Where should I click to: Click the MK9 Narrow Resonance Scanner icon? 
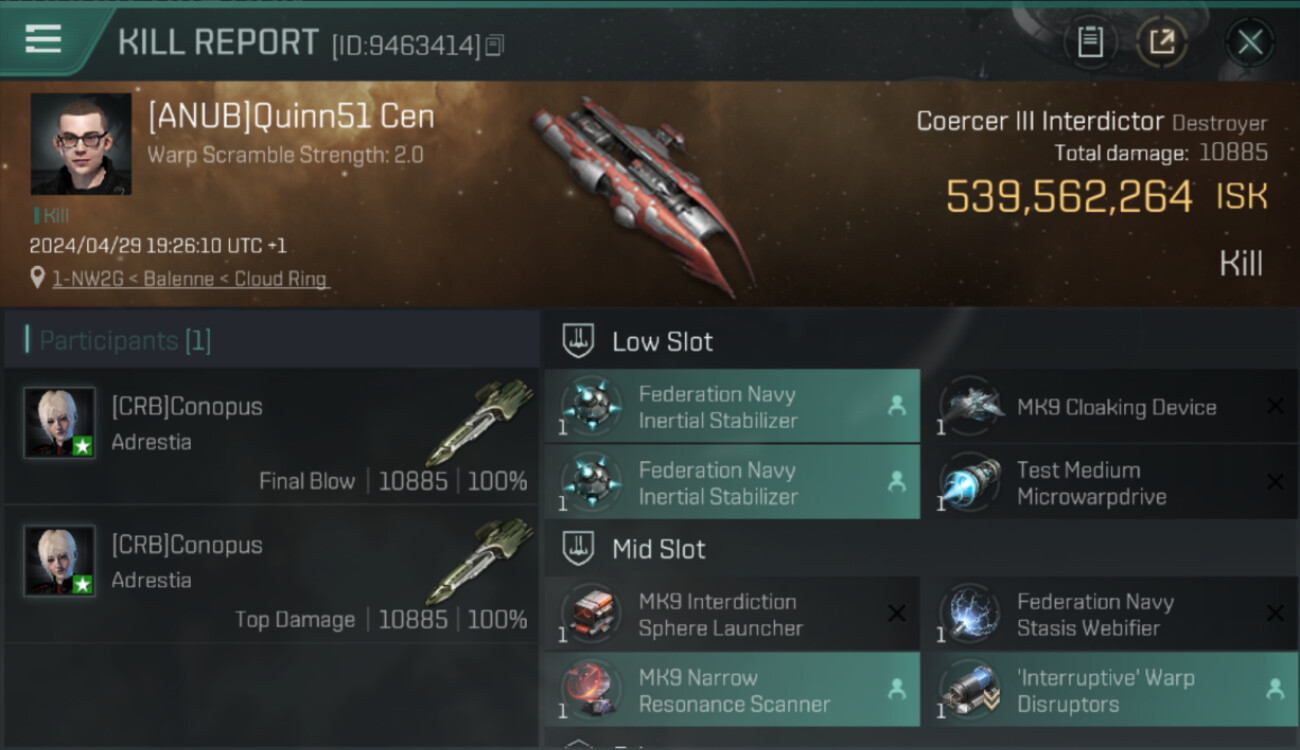pyautogui.click(x=591, y=690)
